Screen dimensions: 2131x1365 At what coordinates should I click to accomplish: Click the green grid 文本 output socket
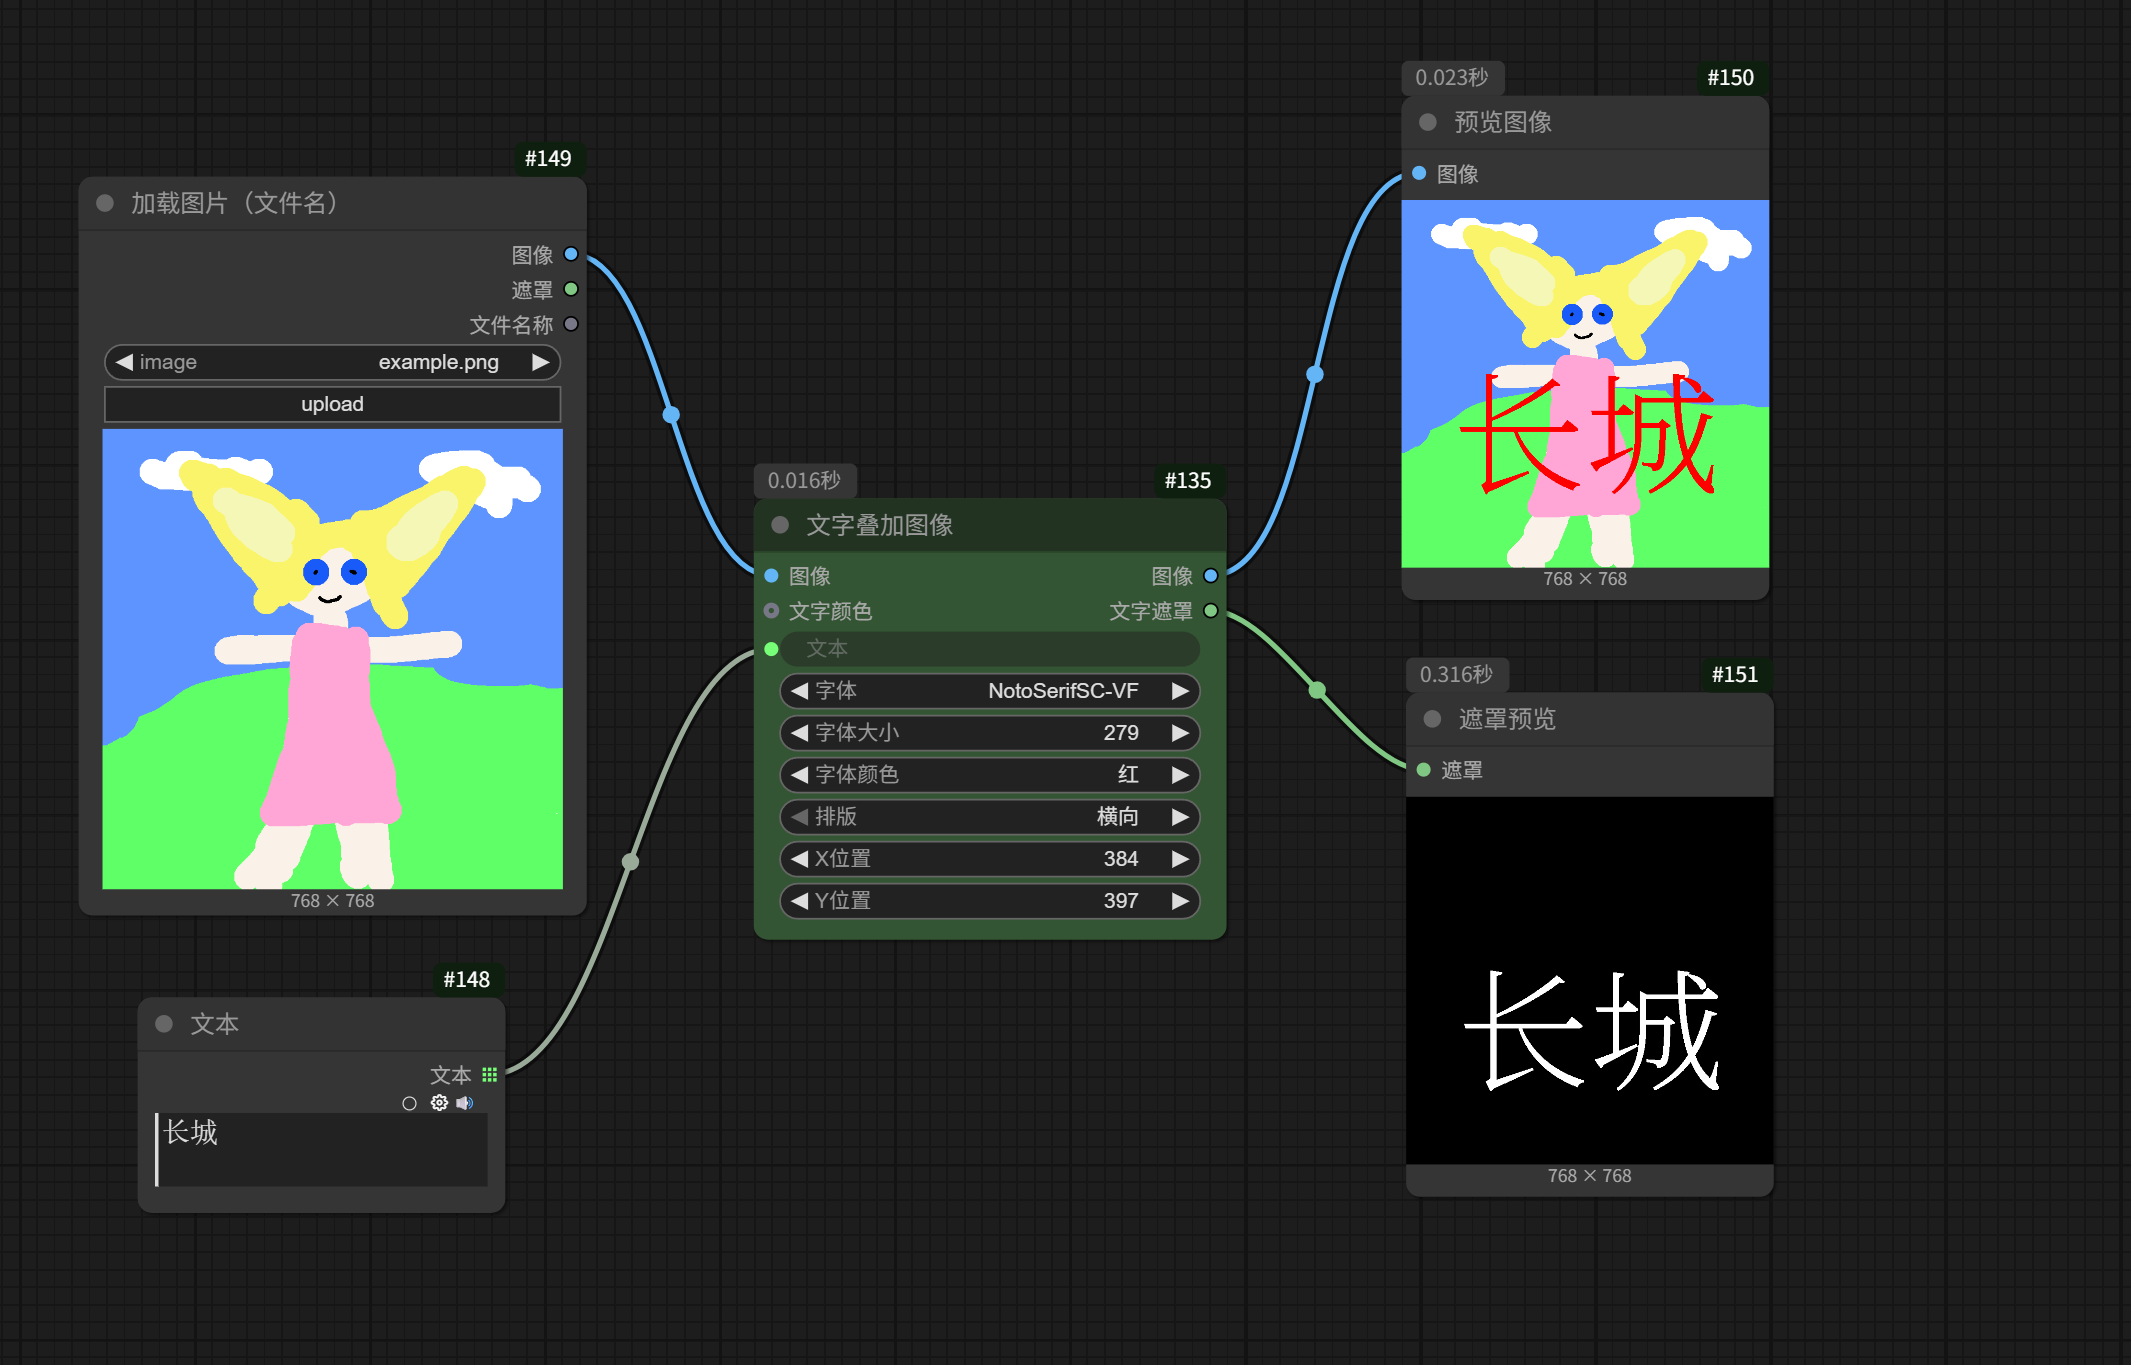click(x=489, y=1075)
